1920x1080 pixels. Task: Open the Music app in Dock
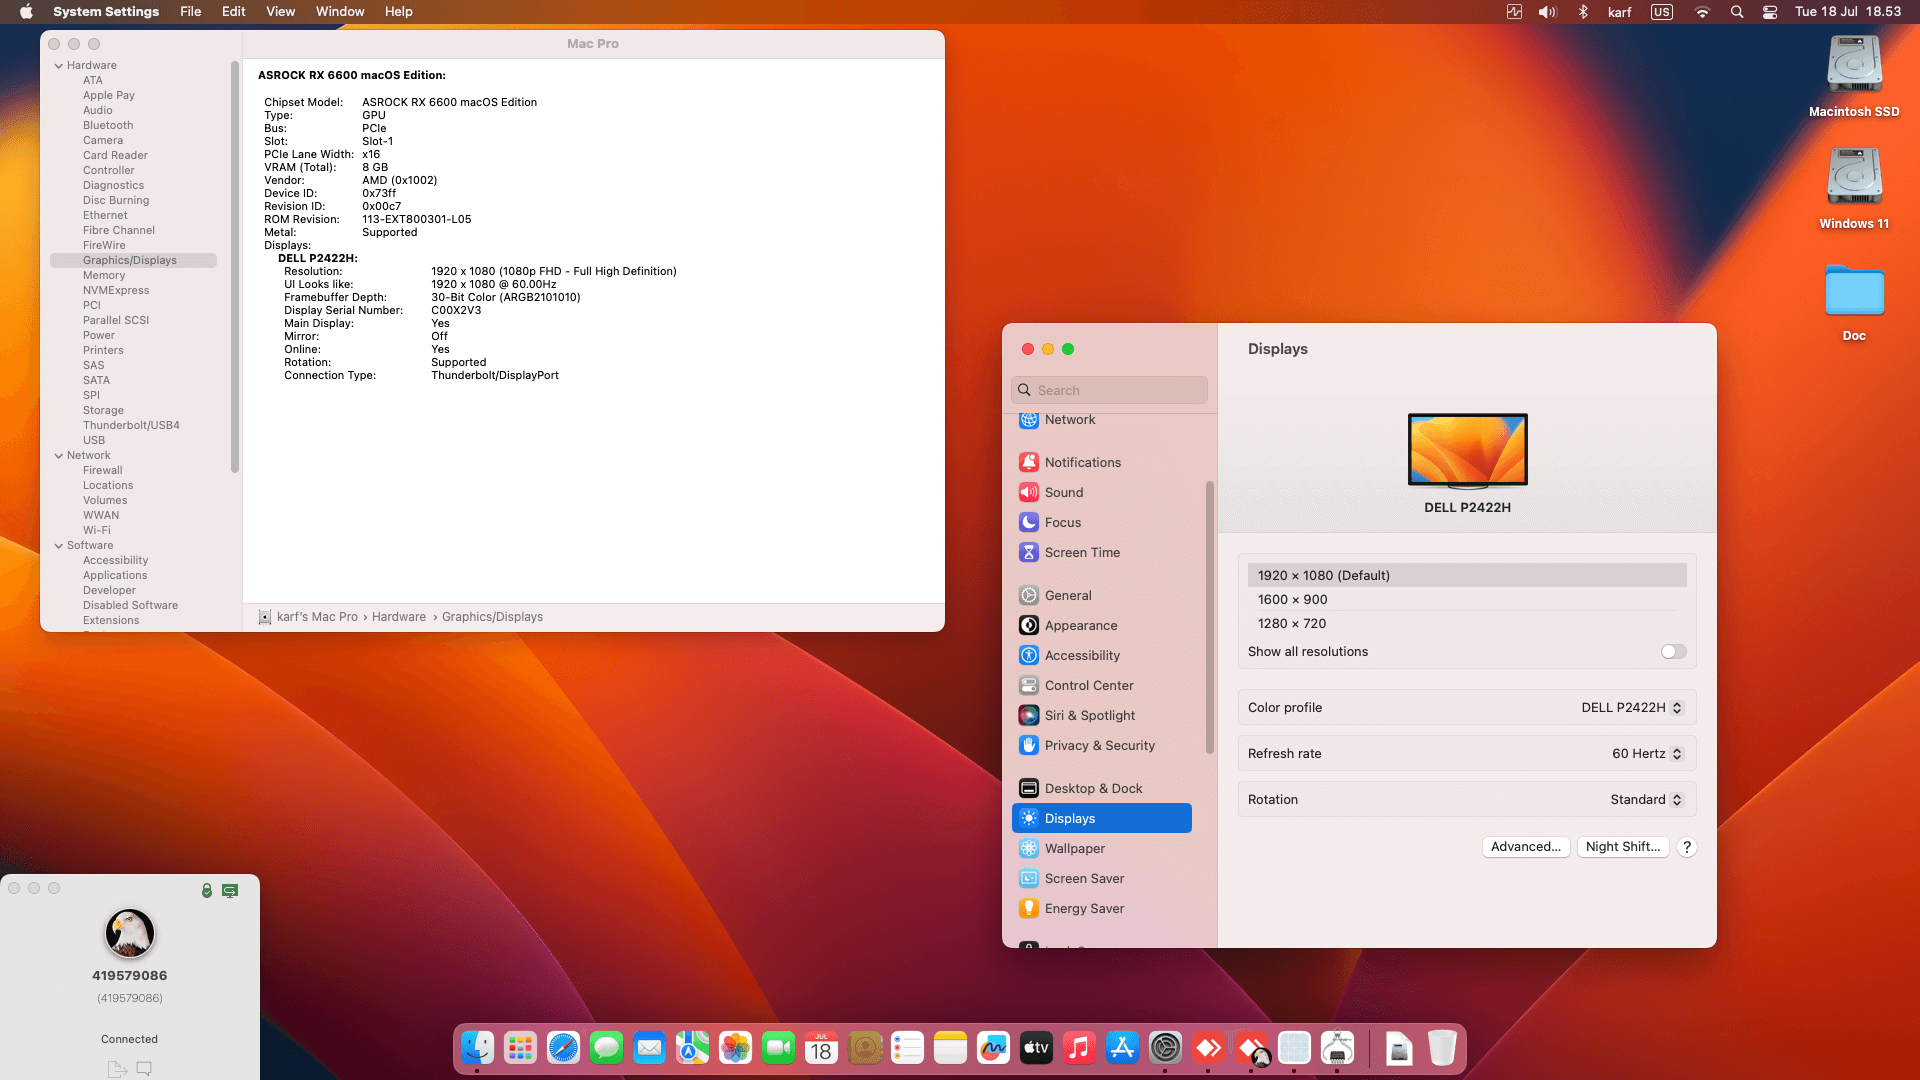[1079, 1048]
